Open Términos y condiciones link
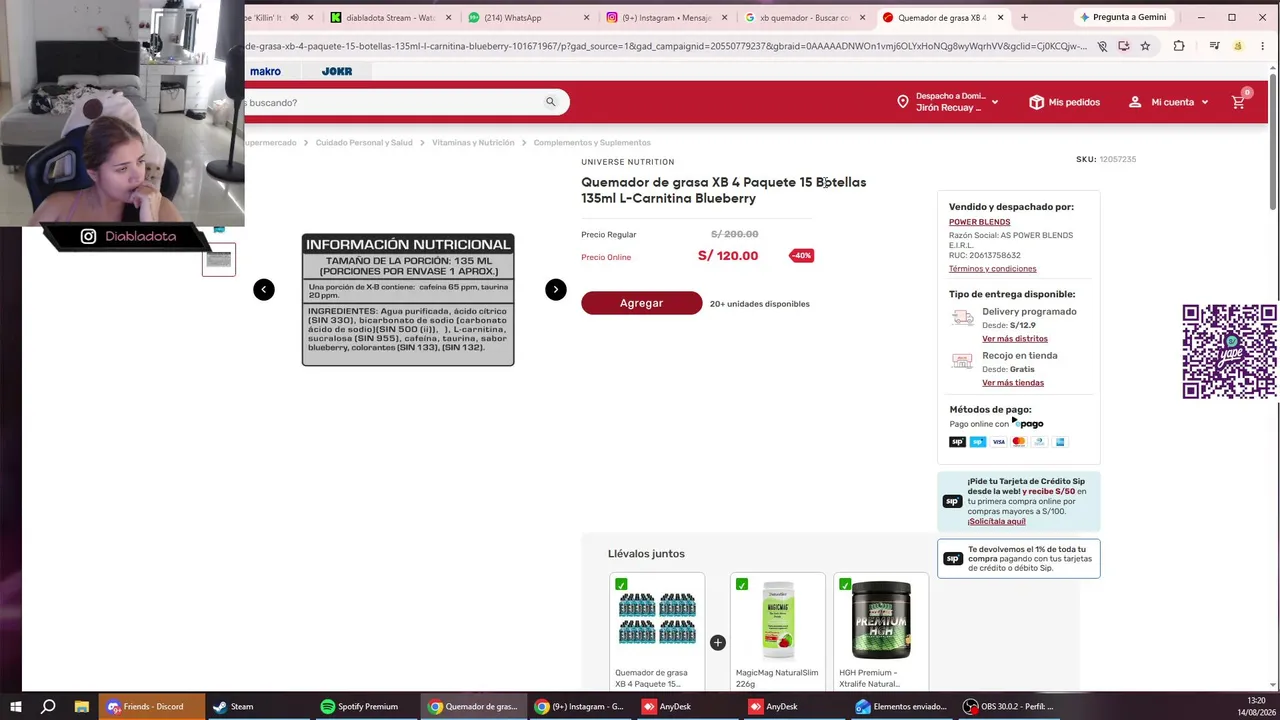 [x=992, y=269]
